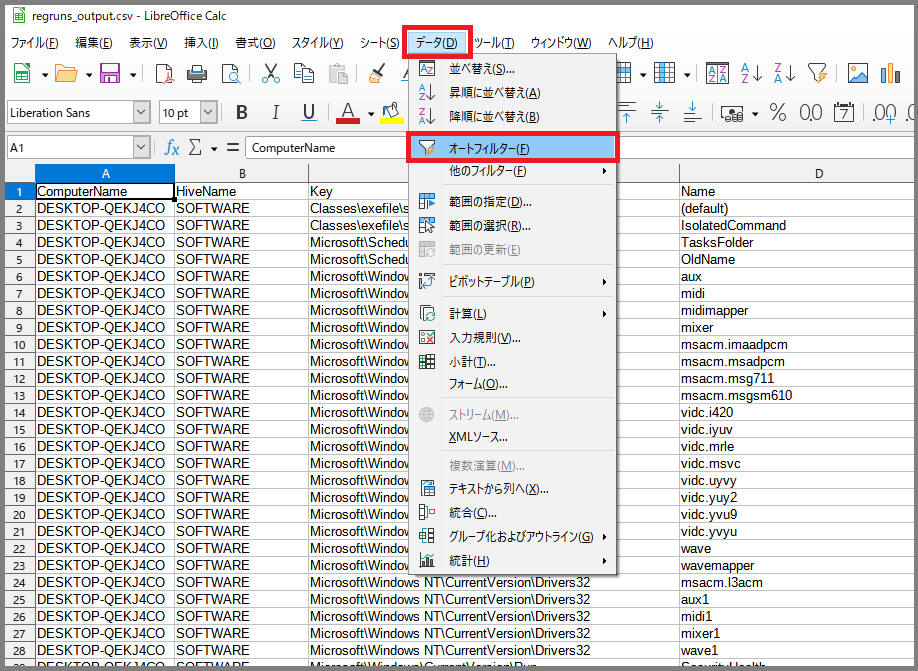Open Print Preview from the toolbar

[x=231, y=74]
